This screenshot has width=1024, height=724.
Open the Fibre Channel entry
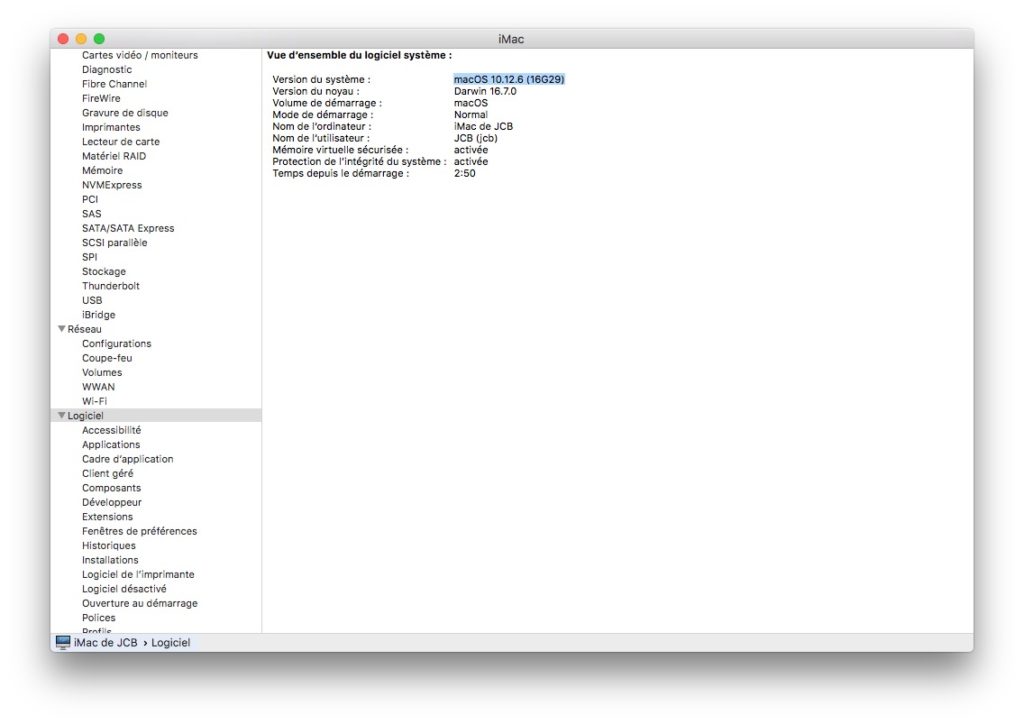click(114, 84)
